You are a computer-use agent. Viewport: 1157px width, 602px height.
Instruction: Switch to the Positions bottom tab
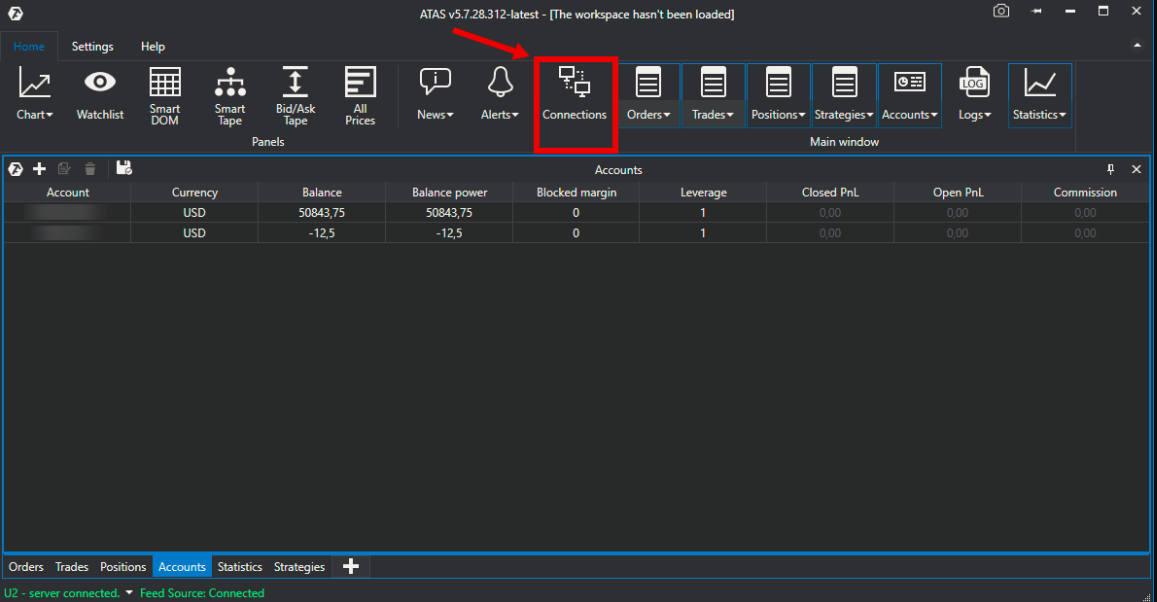(x=123, y=567)
